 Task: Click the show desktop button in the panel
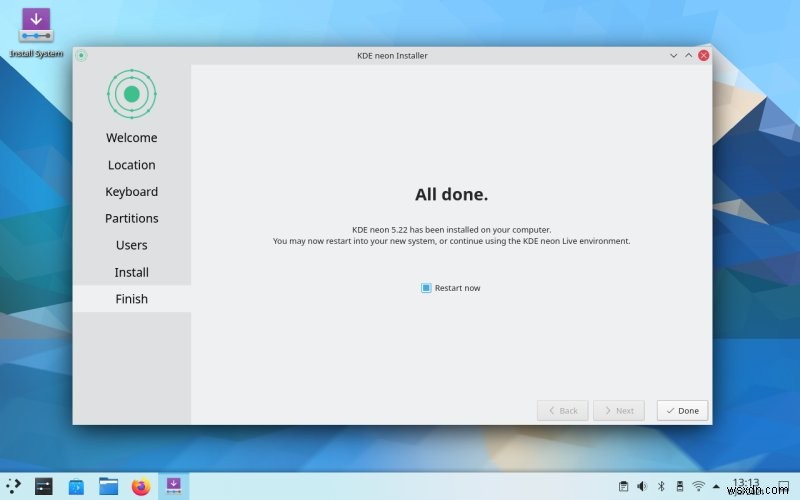point(784,486)
